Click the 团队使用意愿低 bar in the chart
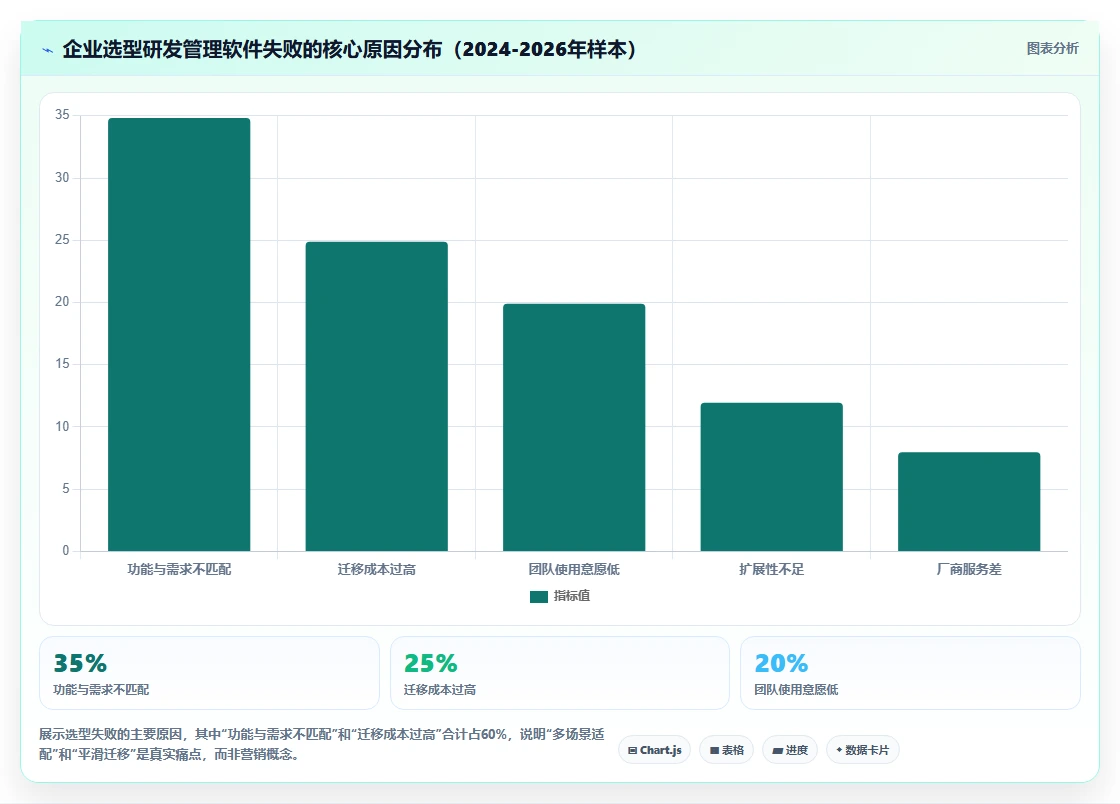Viewport: 1120px width, 804px height. [x=574, y=427]
